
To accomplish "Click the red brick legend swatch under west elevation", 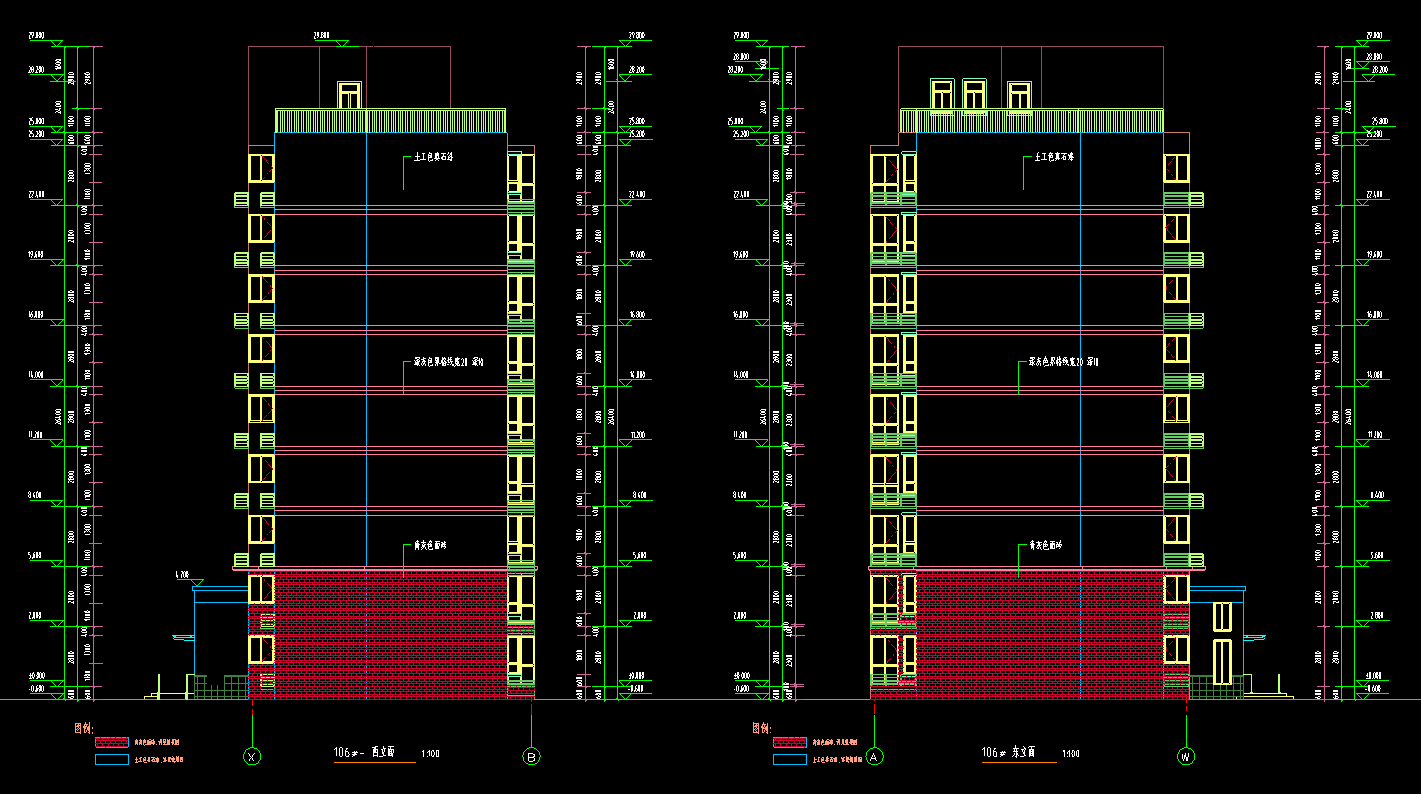I will click(x=113, y=742).
